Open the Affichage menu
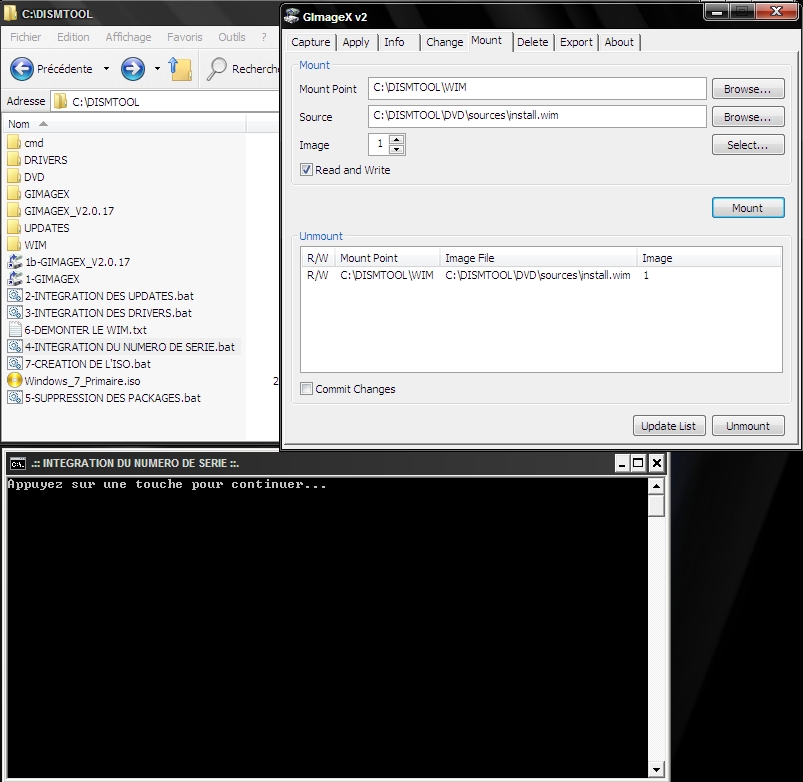The width and height of the screenshot is (803, 782). coord(128,37)
